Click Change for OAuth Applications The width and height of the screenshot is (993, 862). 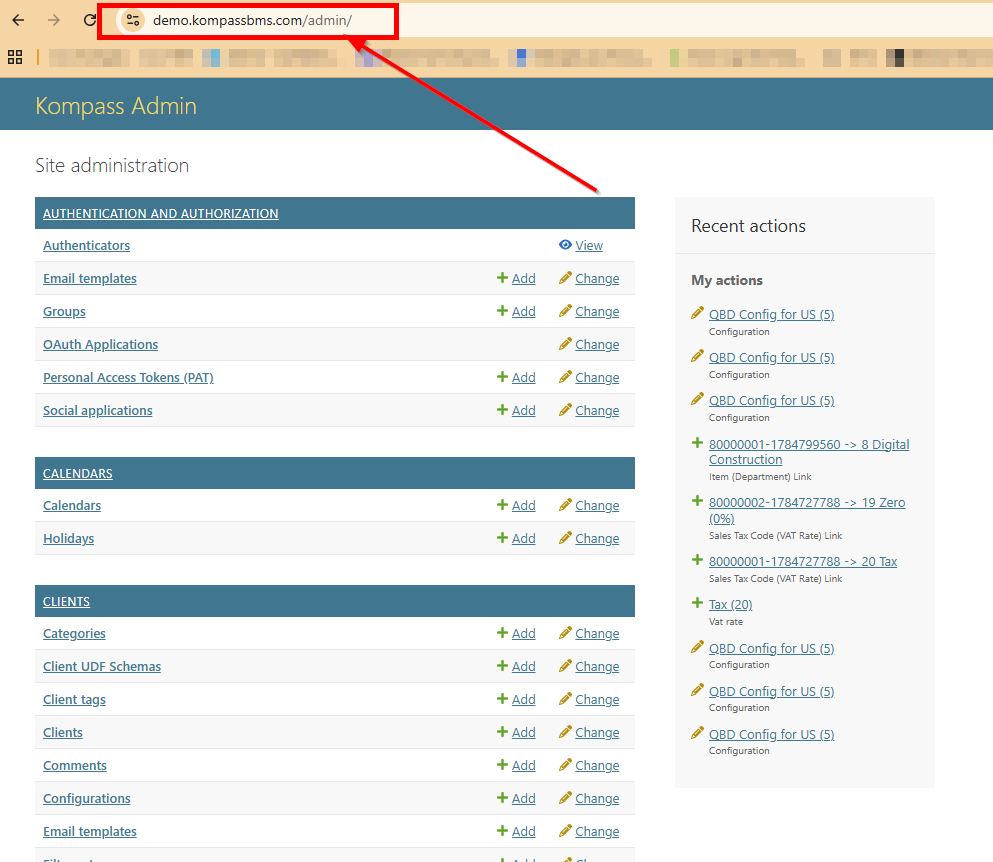point(589,345)
